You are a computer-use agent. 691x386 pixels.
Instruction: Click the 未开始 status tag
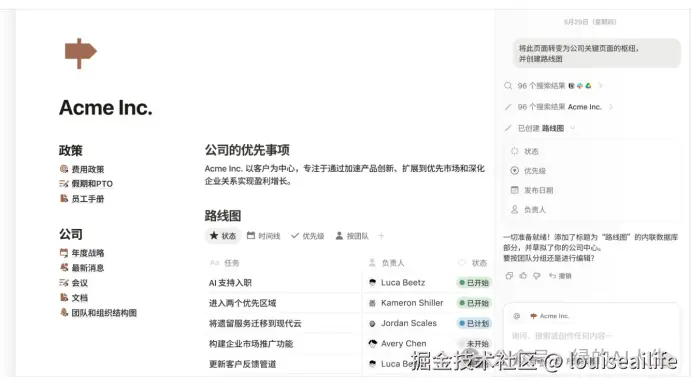[474, 344]
